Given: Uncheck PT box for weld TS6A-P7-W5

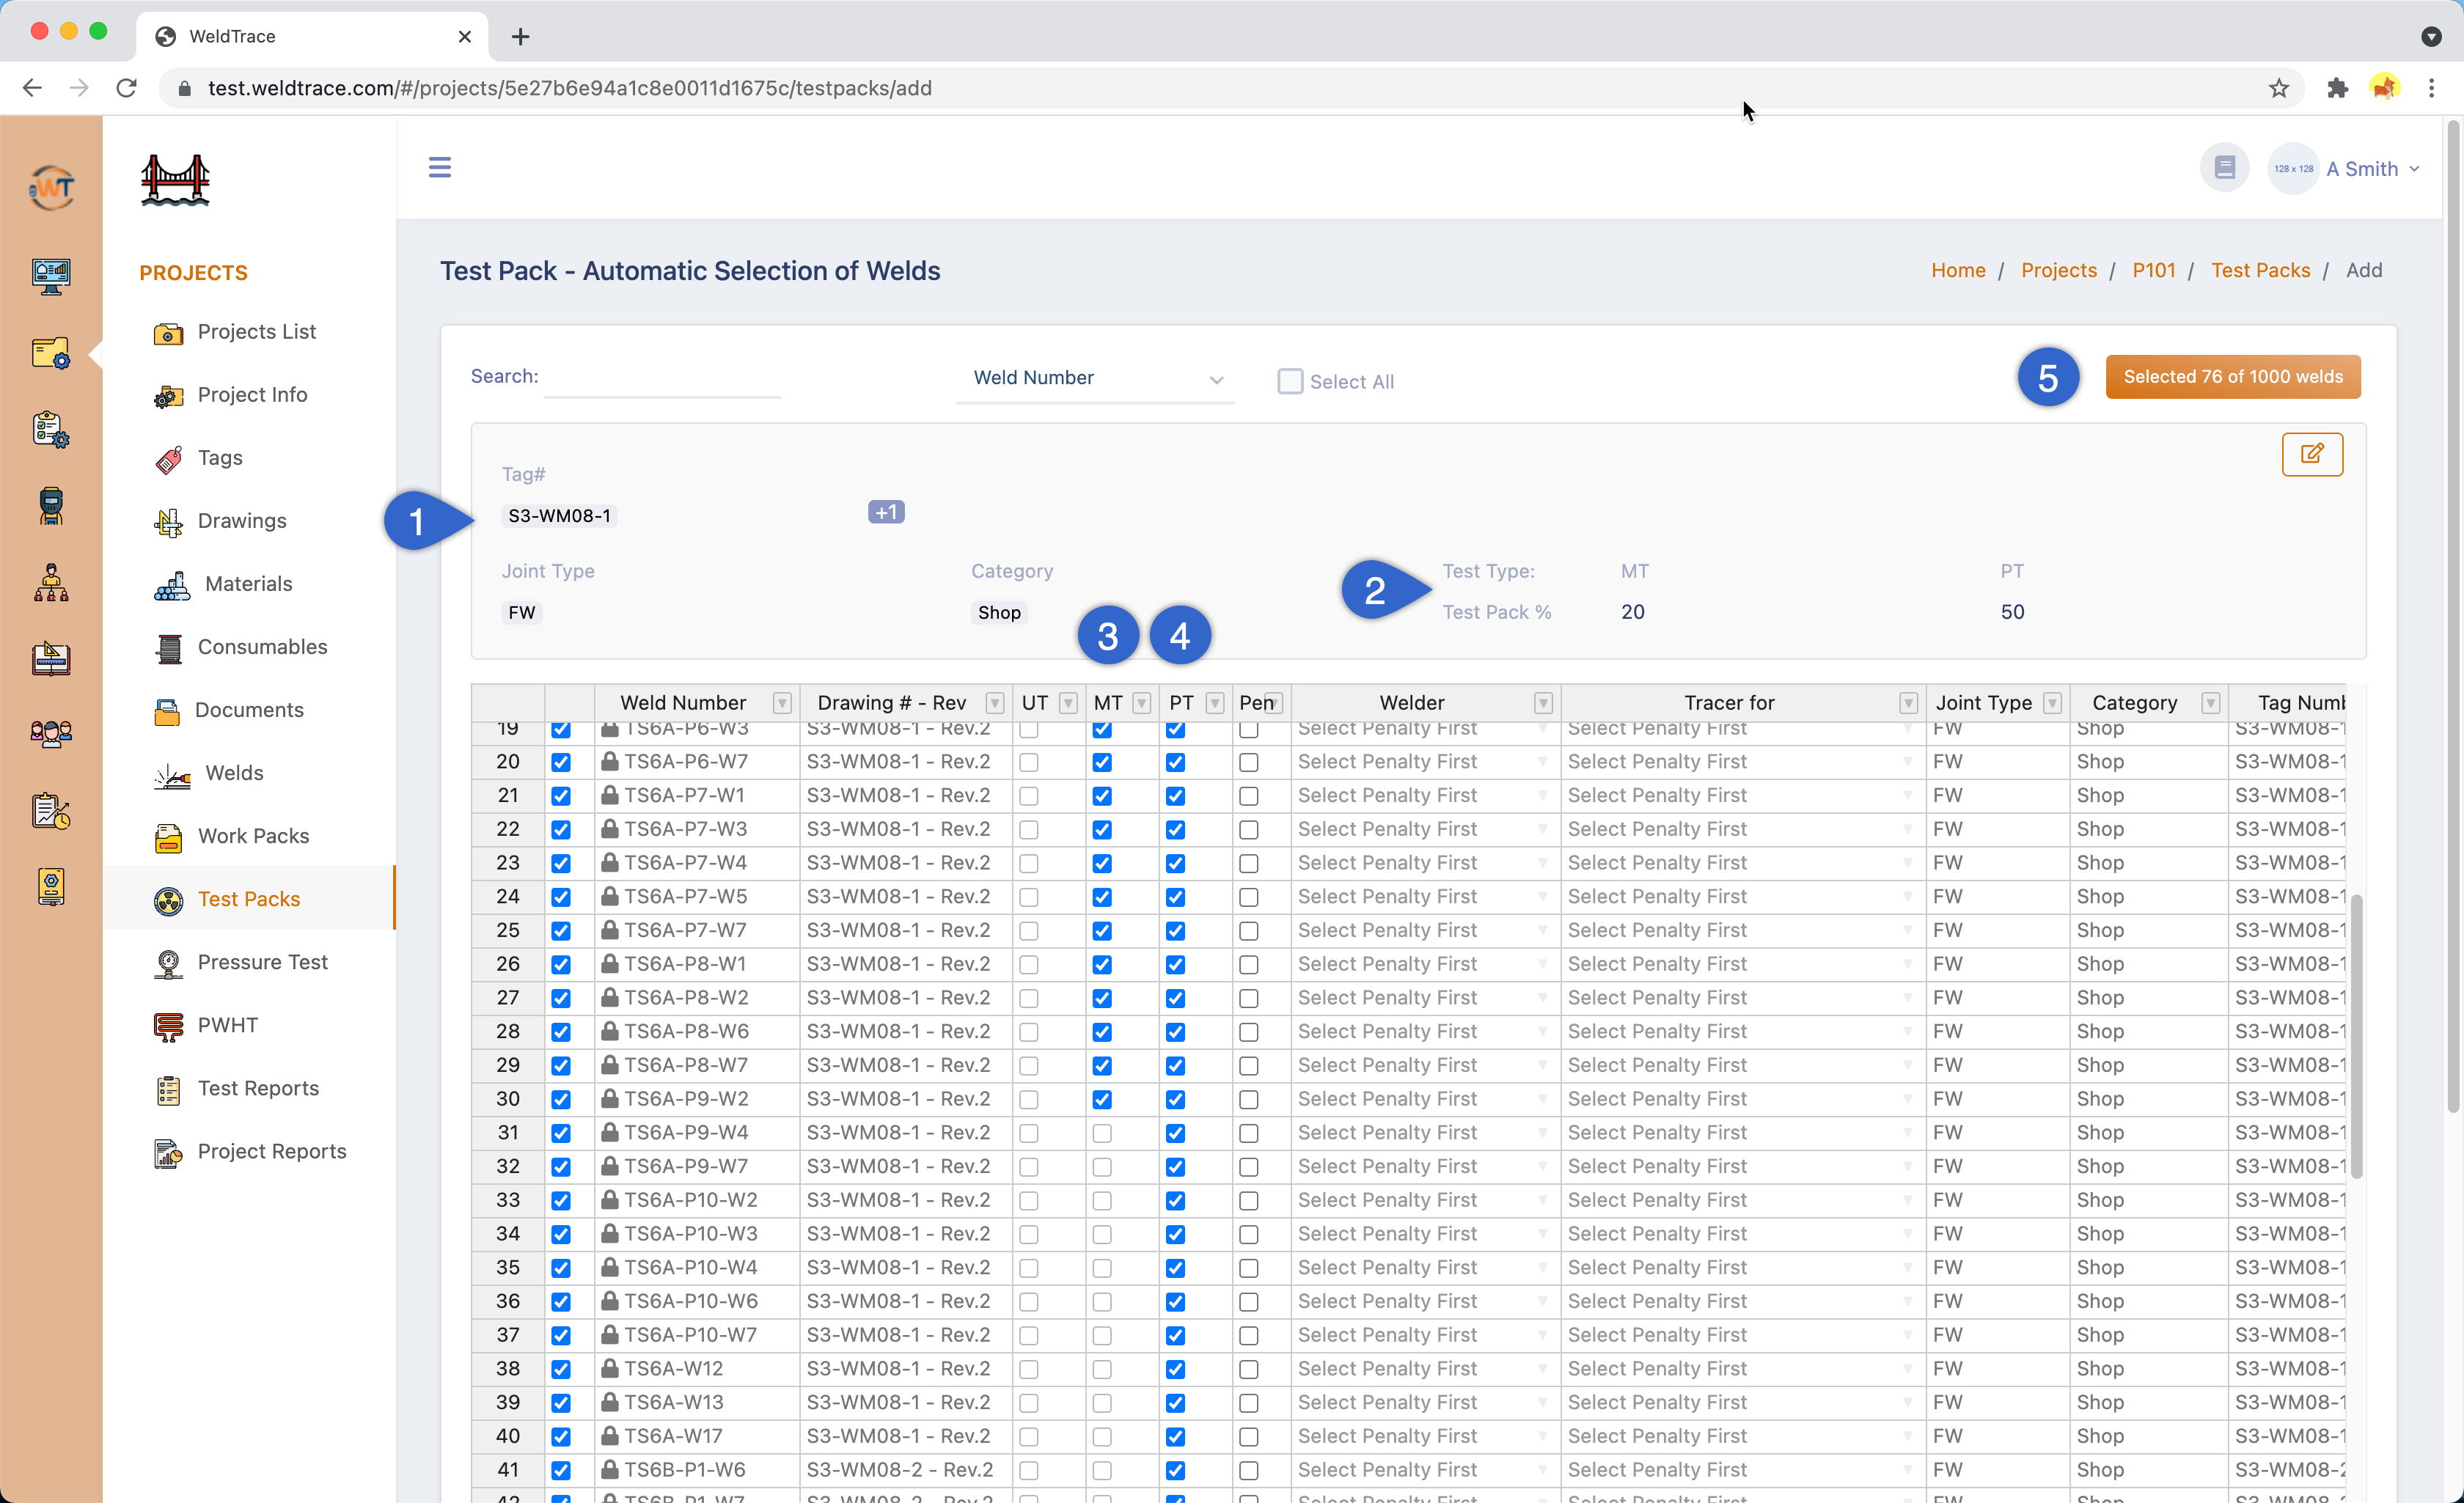Looking at the screenshot, I should pyautogui.click(x=1175, y=897).
